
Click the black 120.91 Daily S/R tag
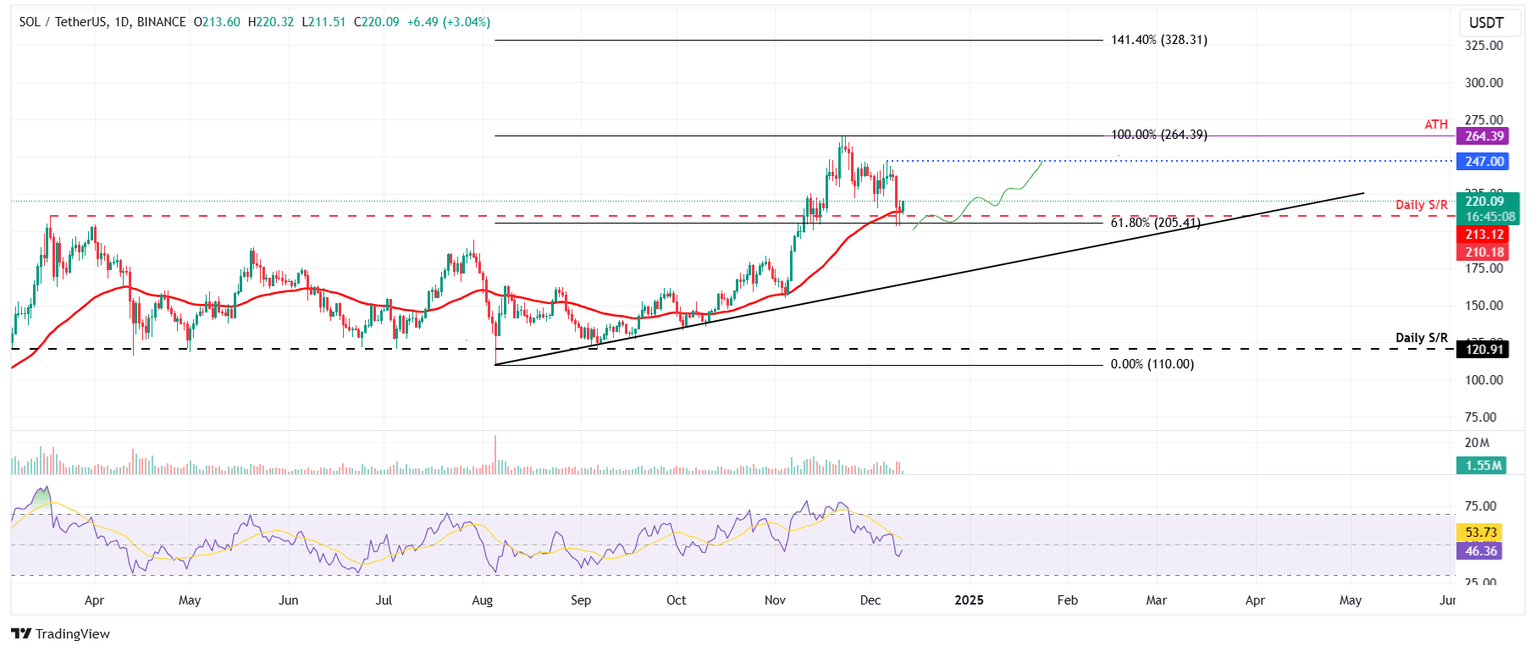(x=1482, y=350)
